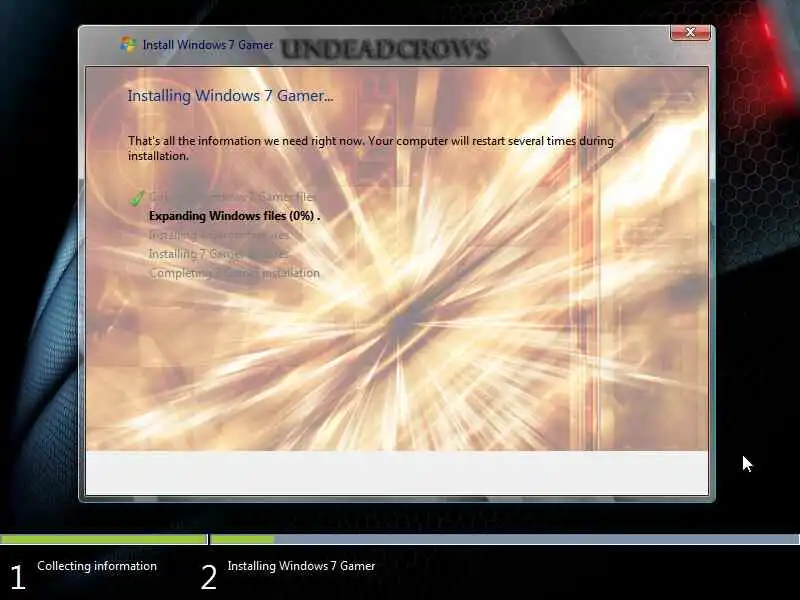Click the 'Installing Windows 7 Gamer...' heading
This screenshot has height=600, width=800.
pyautogui.click(x=230, y=96)
